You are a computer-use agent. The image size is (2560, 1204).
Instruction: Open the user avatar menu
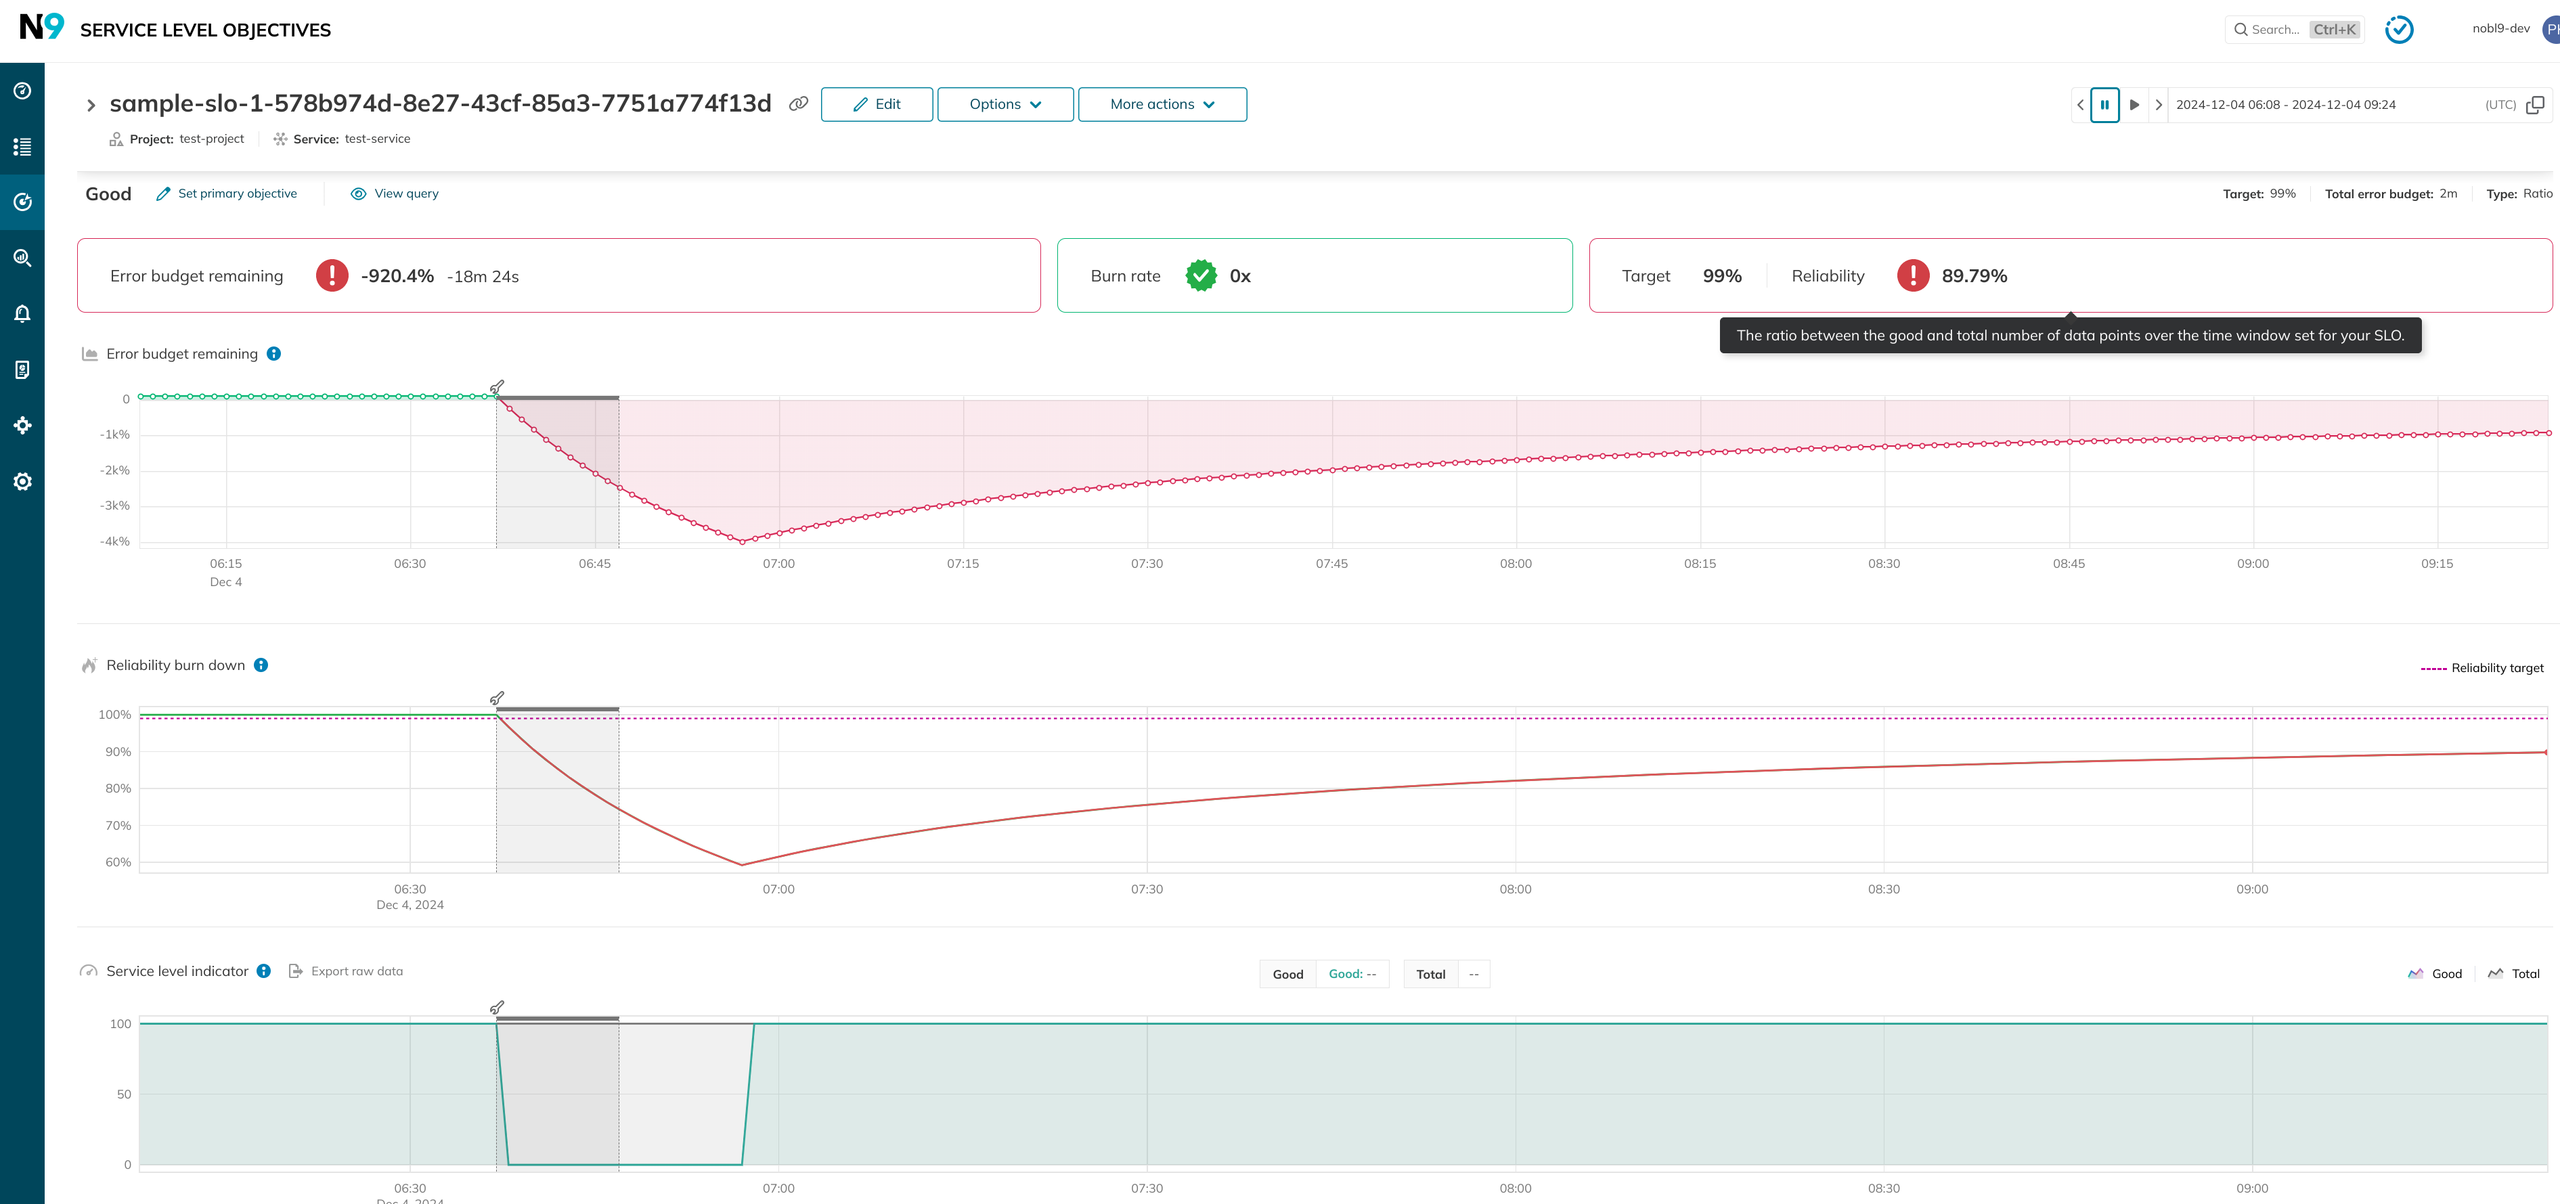coord(2551,29)
